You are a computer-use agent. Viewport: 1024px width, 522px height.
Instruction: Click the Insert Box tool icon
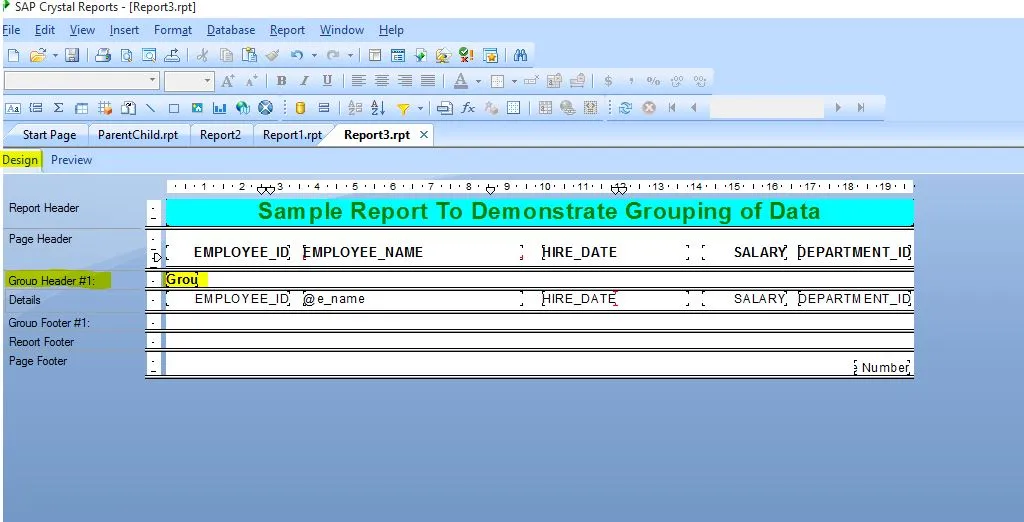(174, 108)
